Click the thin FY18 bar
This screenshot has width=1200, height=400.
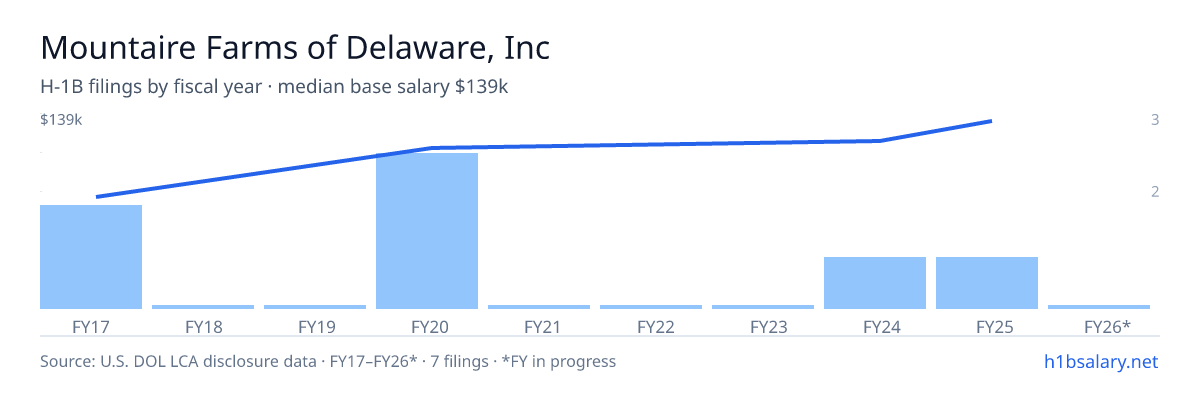pos(203,307)
